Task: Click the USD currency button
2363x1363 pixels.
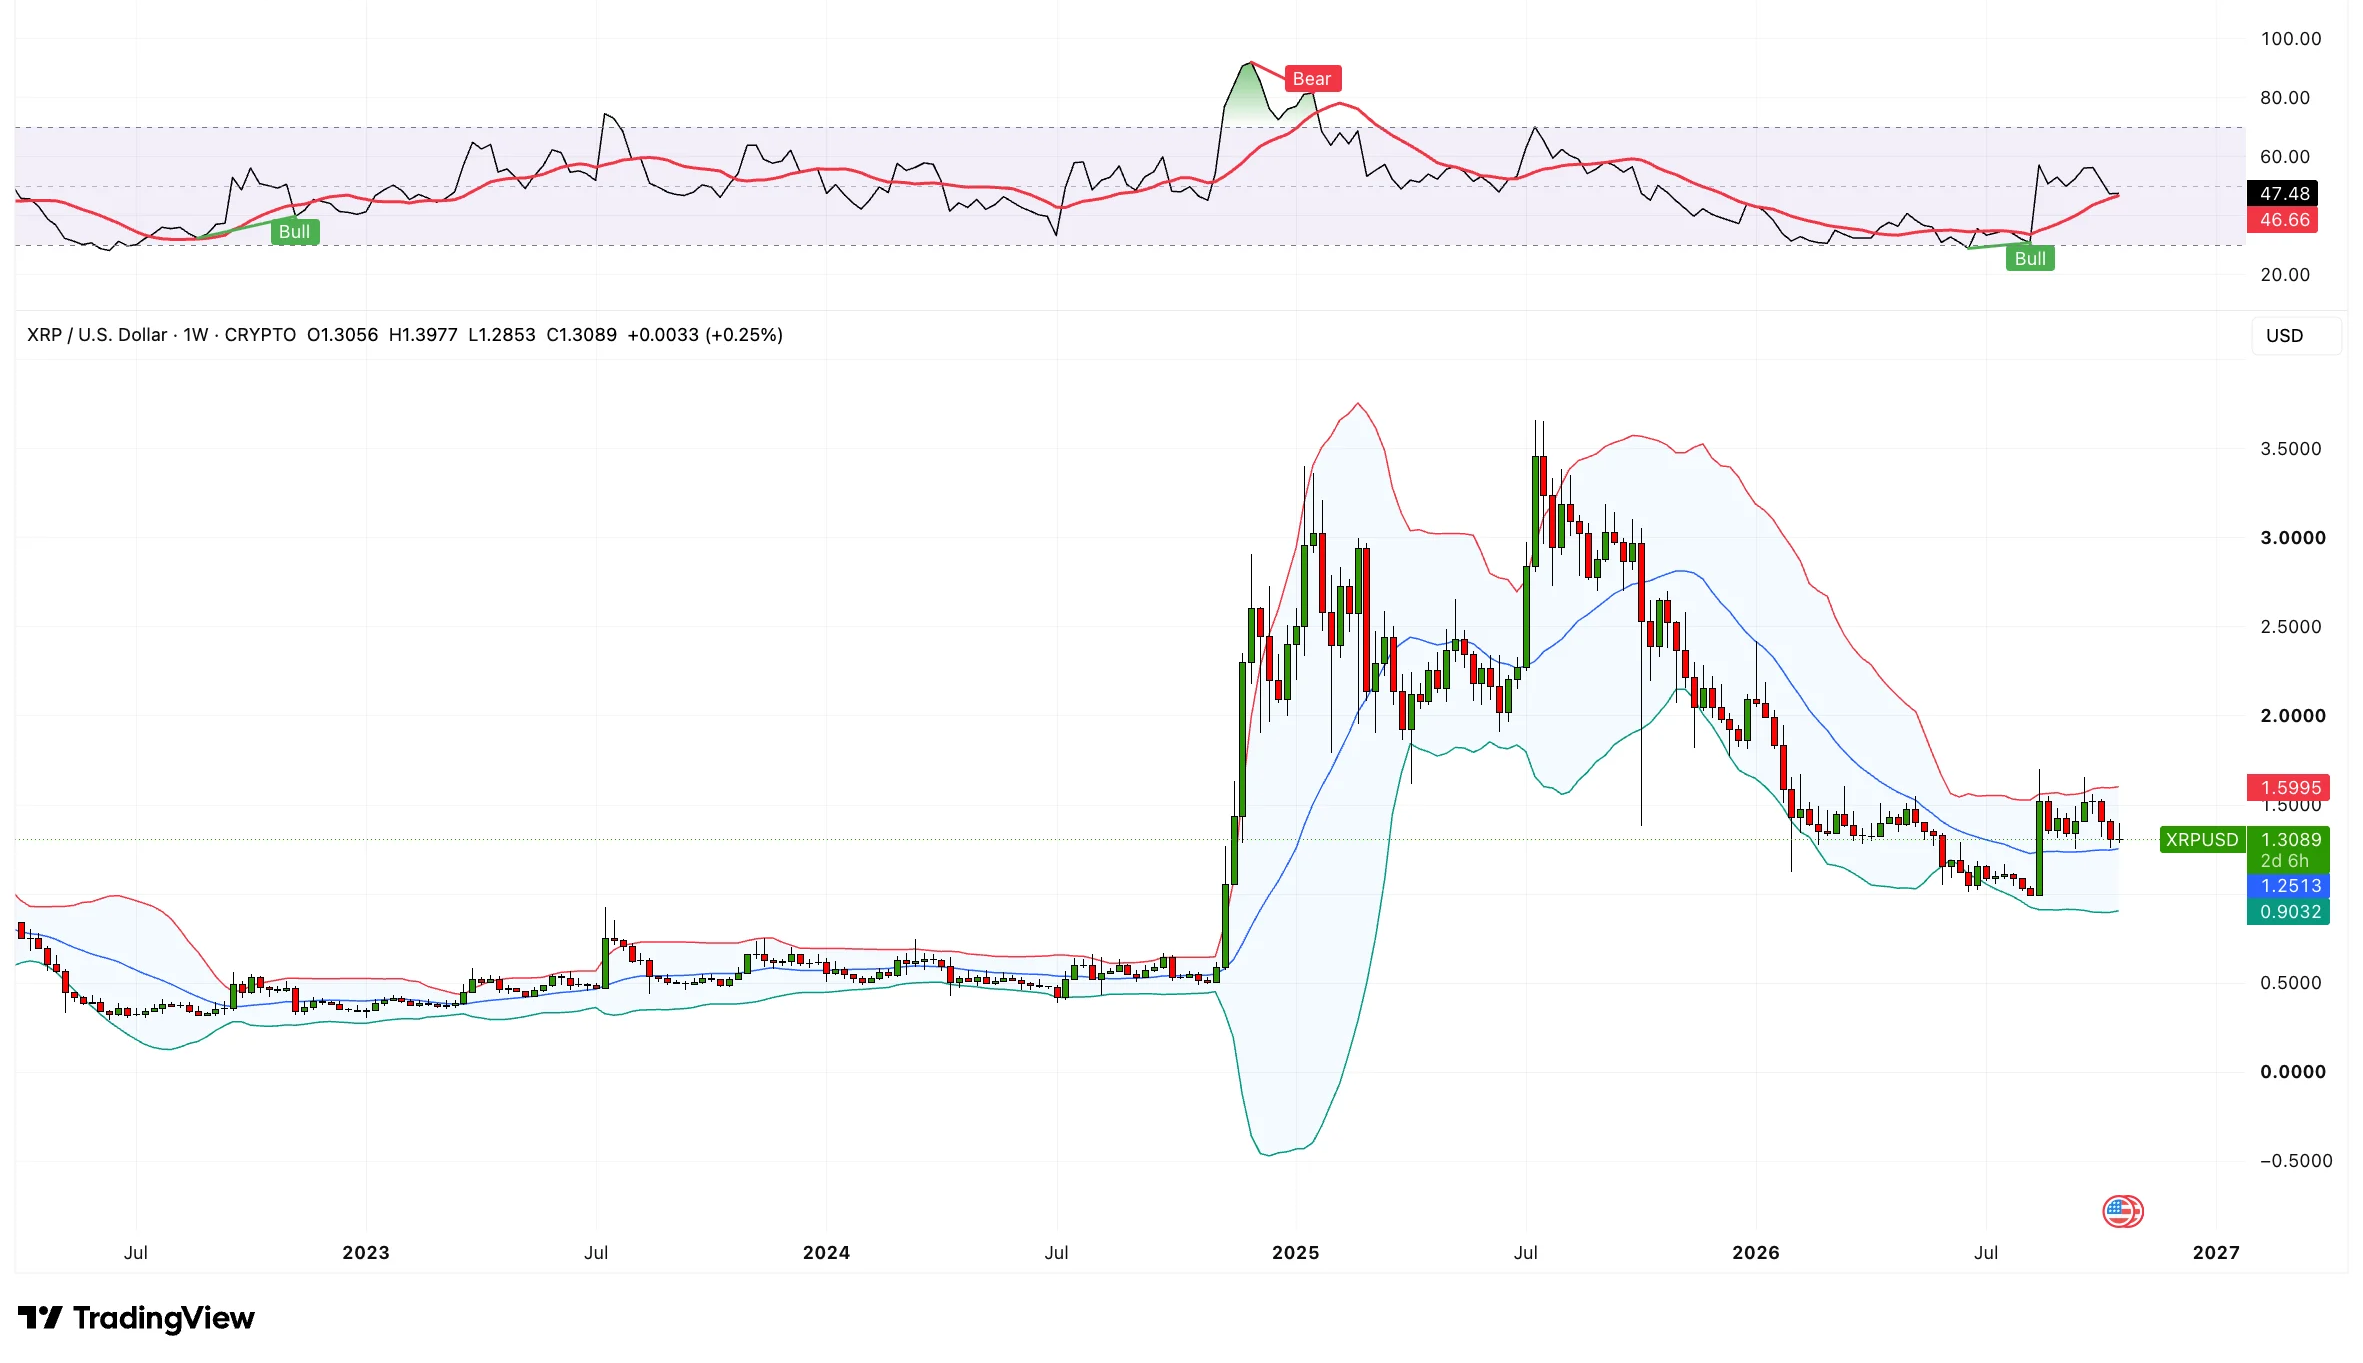Action: [x=2295, y=336]
